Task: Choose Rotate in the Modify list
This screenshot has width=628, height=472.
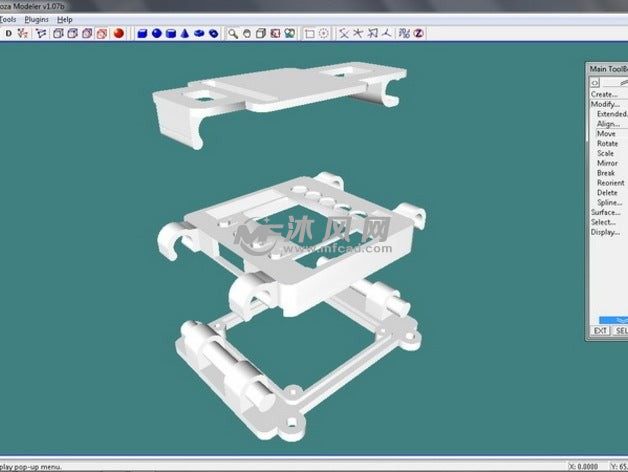Action: pyautogui.click(x=607, y=143)
